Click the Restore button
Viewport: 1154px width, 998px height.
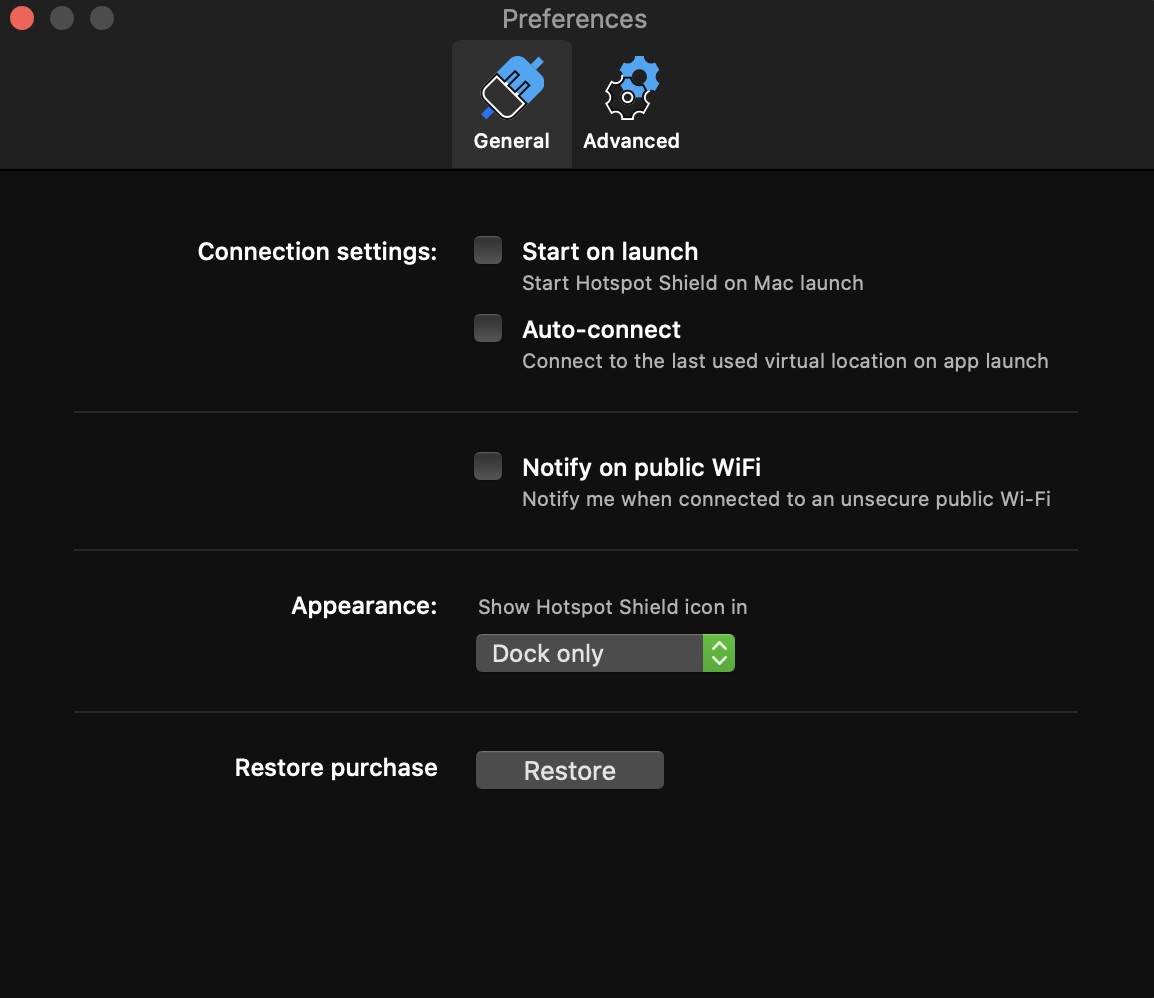point(570,770)
